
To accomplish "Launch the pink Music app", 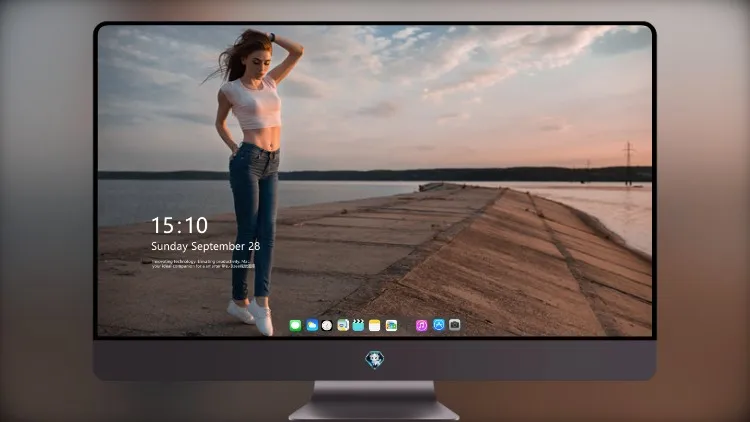I will (421, 326).
